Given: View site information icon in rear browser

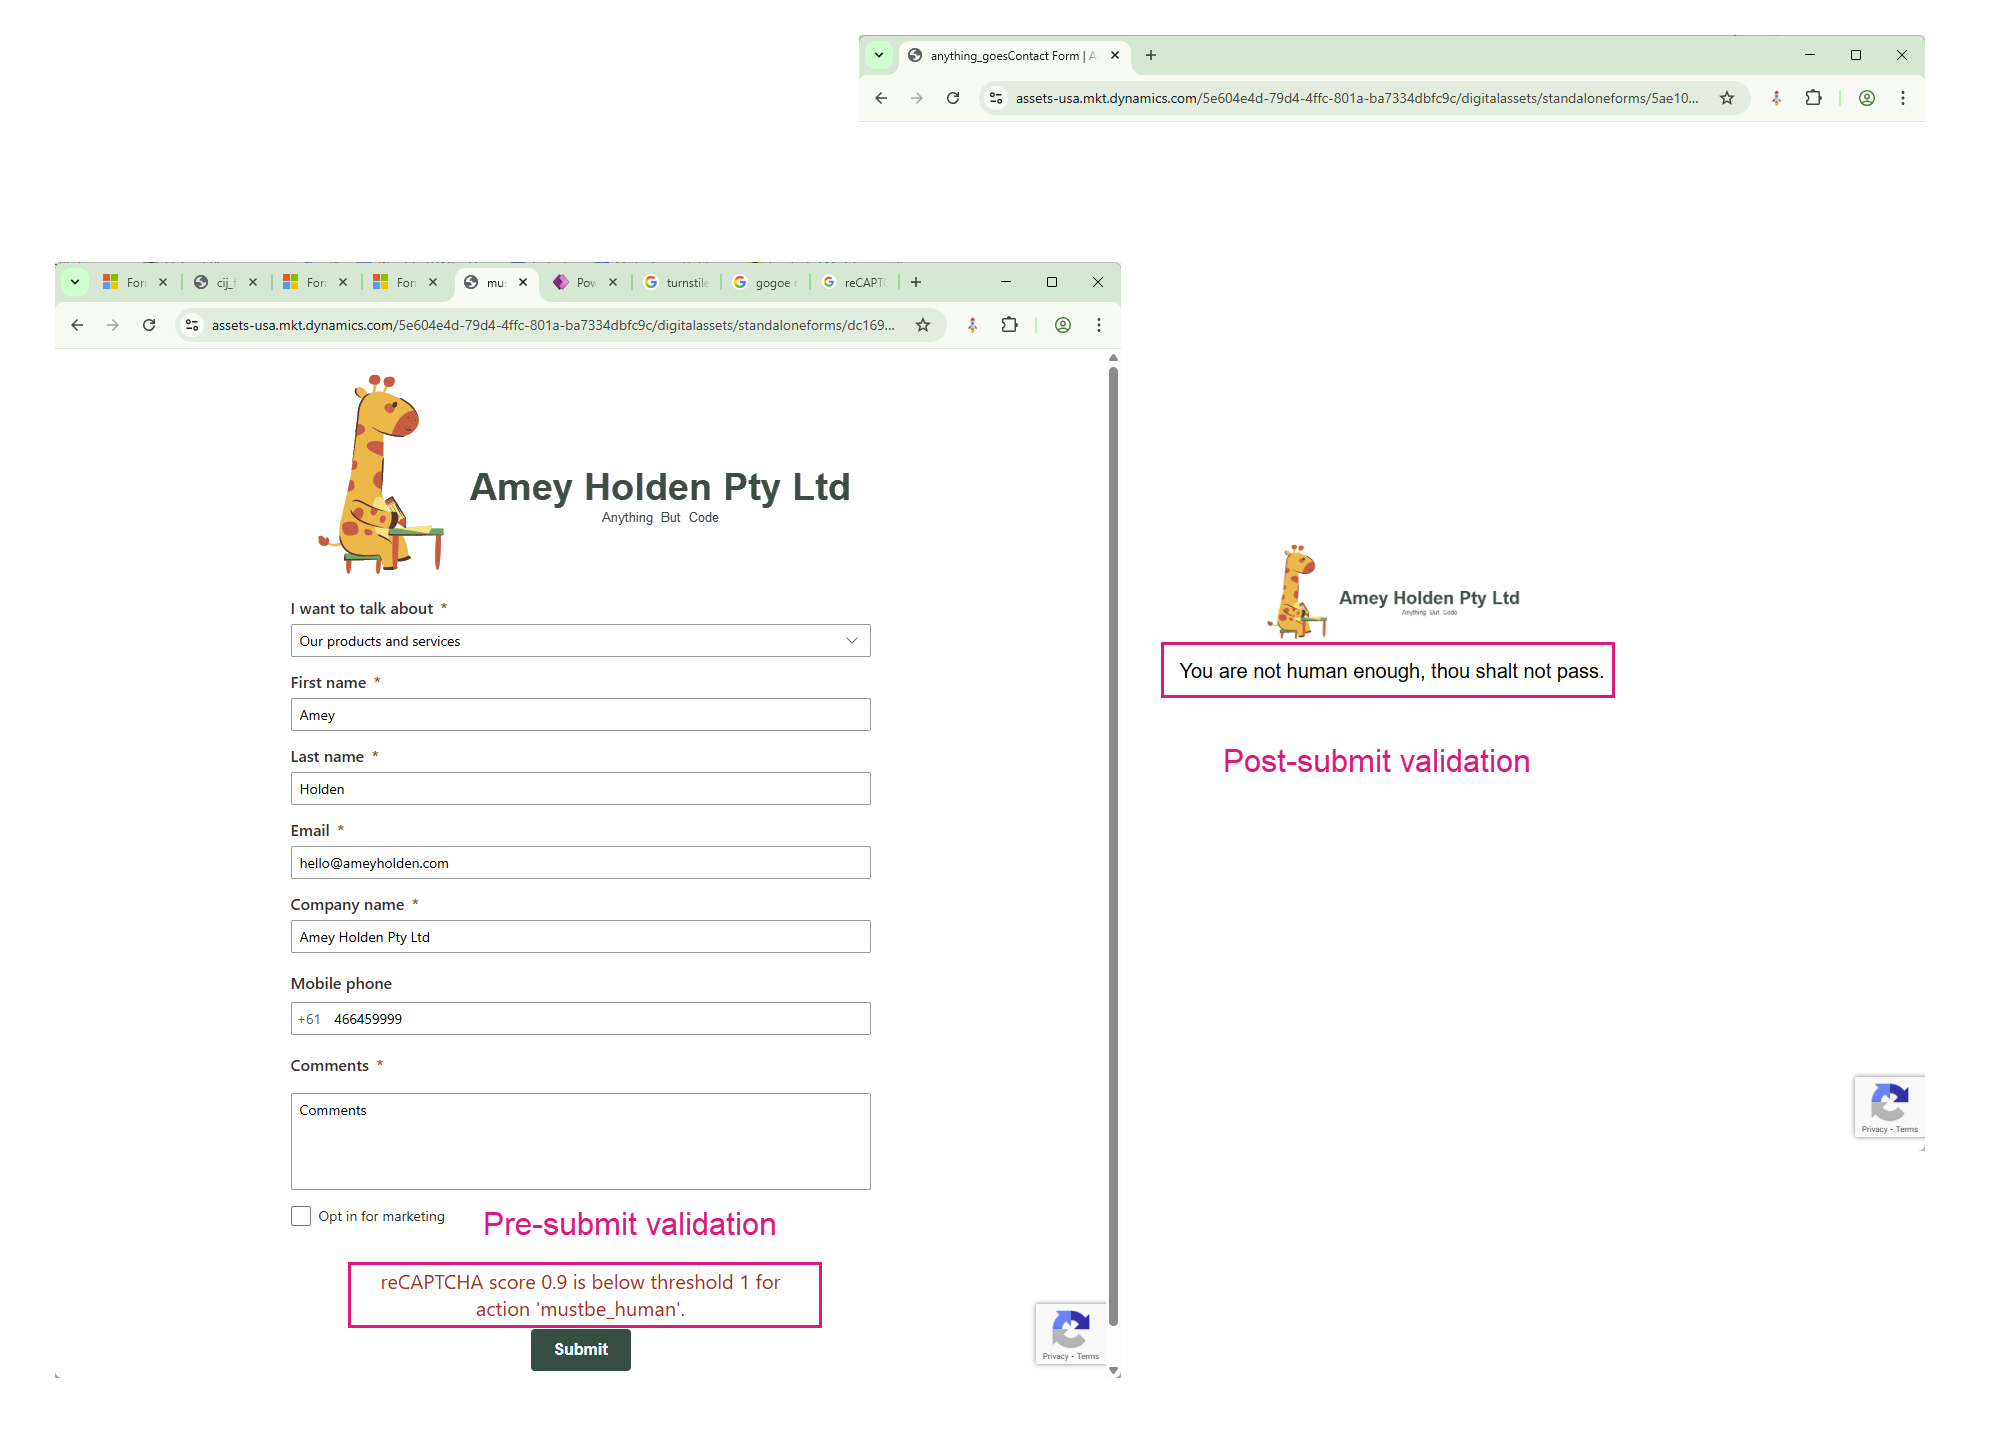Looking at the screenshot, I should click(996, 98).
